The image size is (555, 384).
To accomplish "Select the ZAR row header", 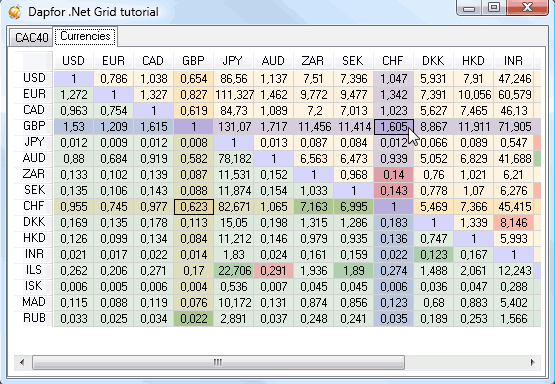I will pyautogui.click(x=34, y=174).
